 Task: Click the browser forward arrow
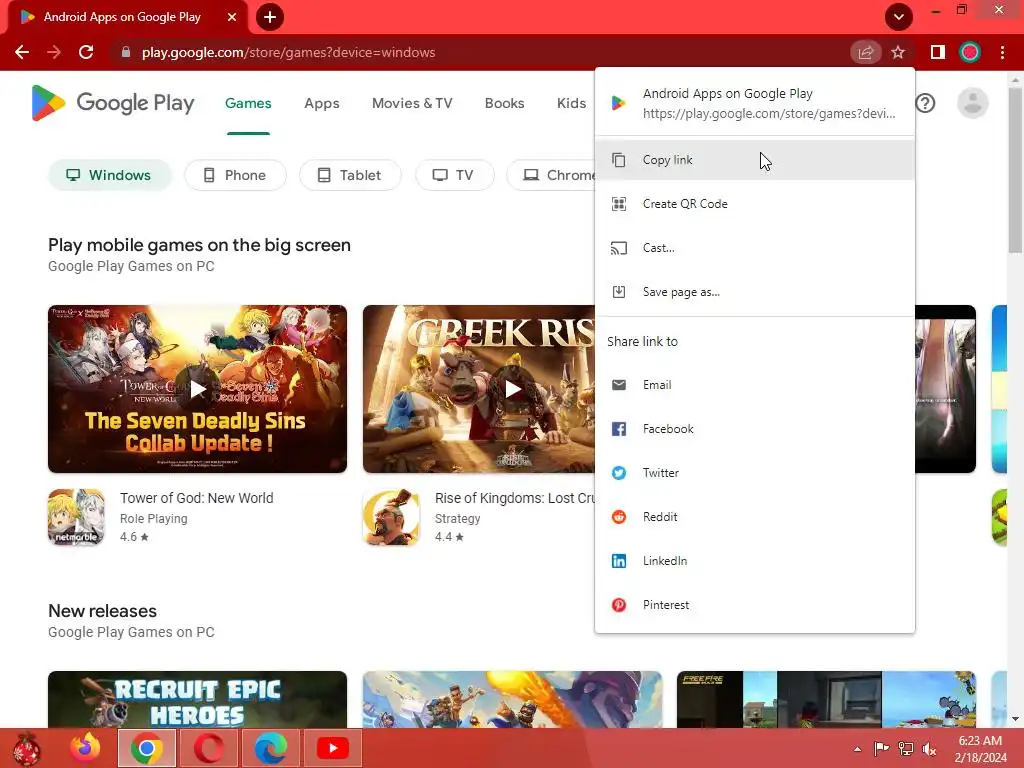point(54,52)
